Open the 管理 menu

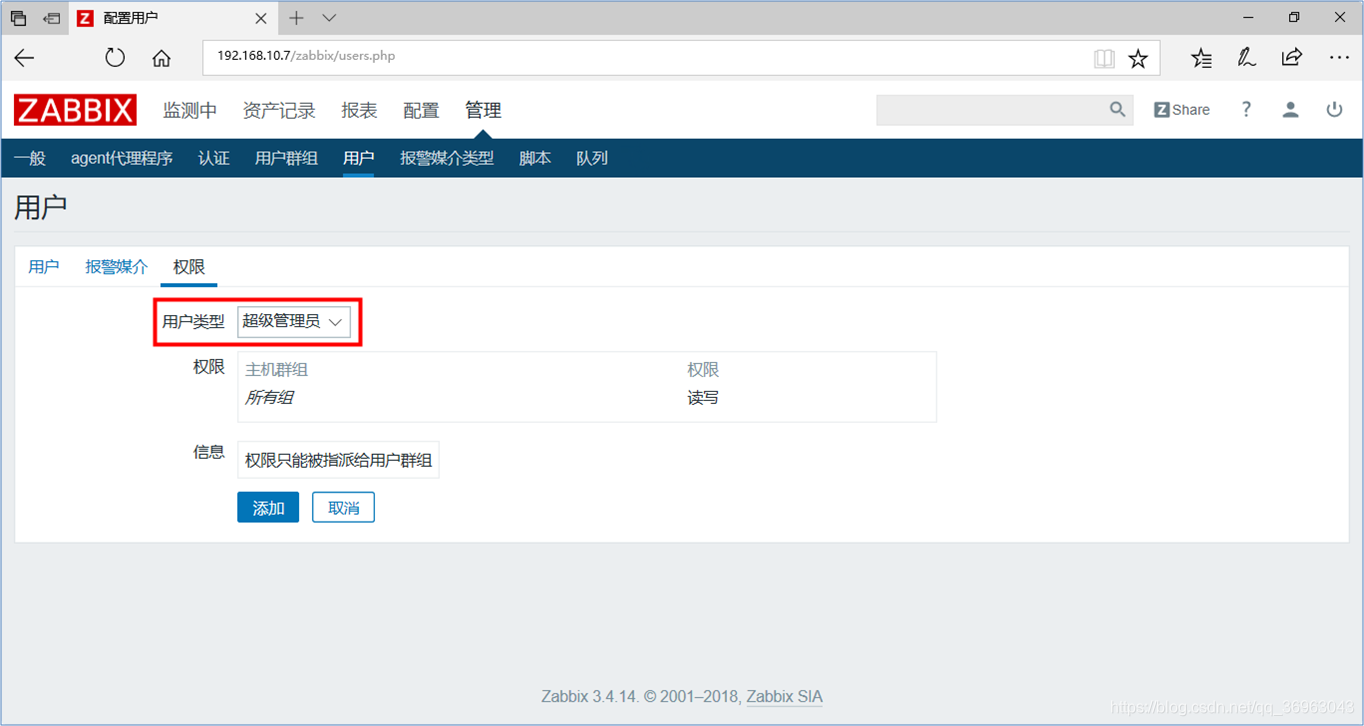click(483, 111)
